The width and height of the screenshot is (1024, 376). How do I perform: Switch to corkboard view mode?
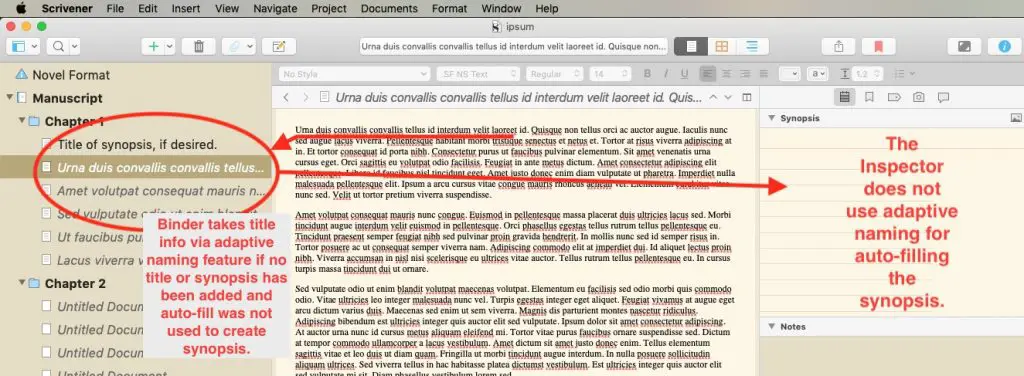point(722,46)
